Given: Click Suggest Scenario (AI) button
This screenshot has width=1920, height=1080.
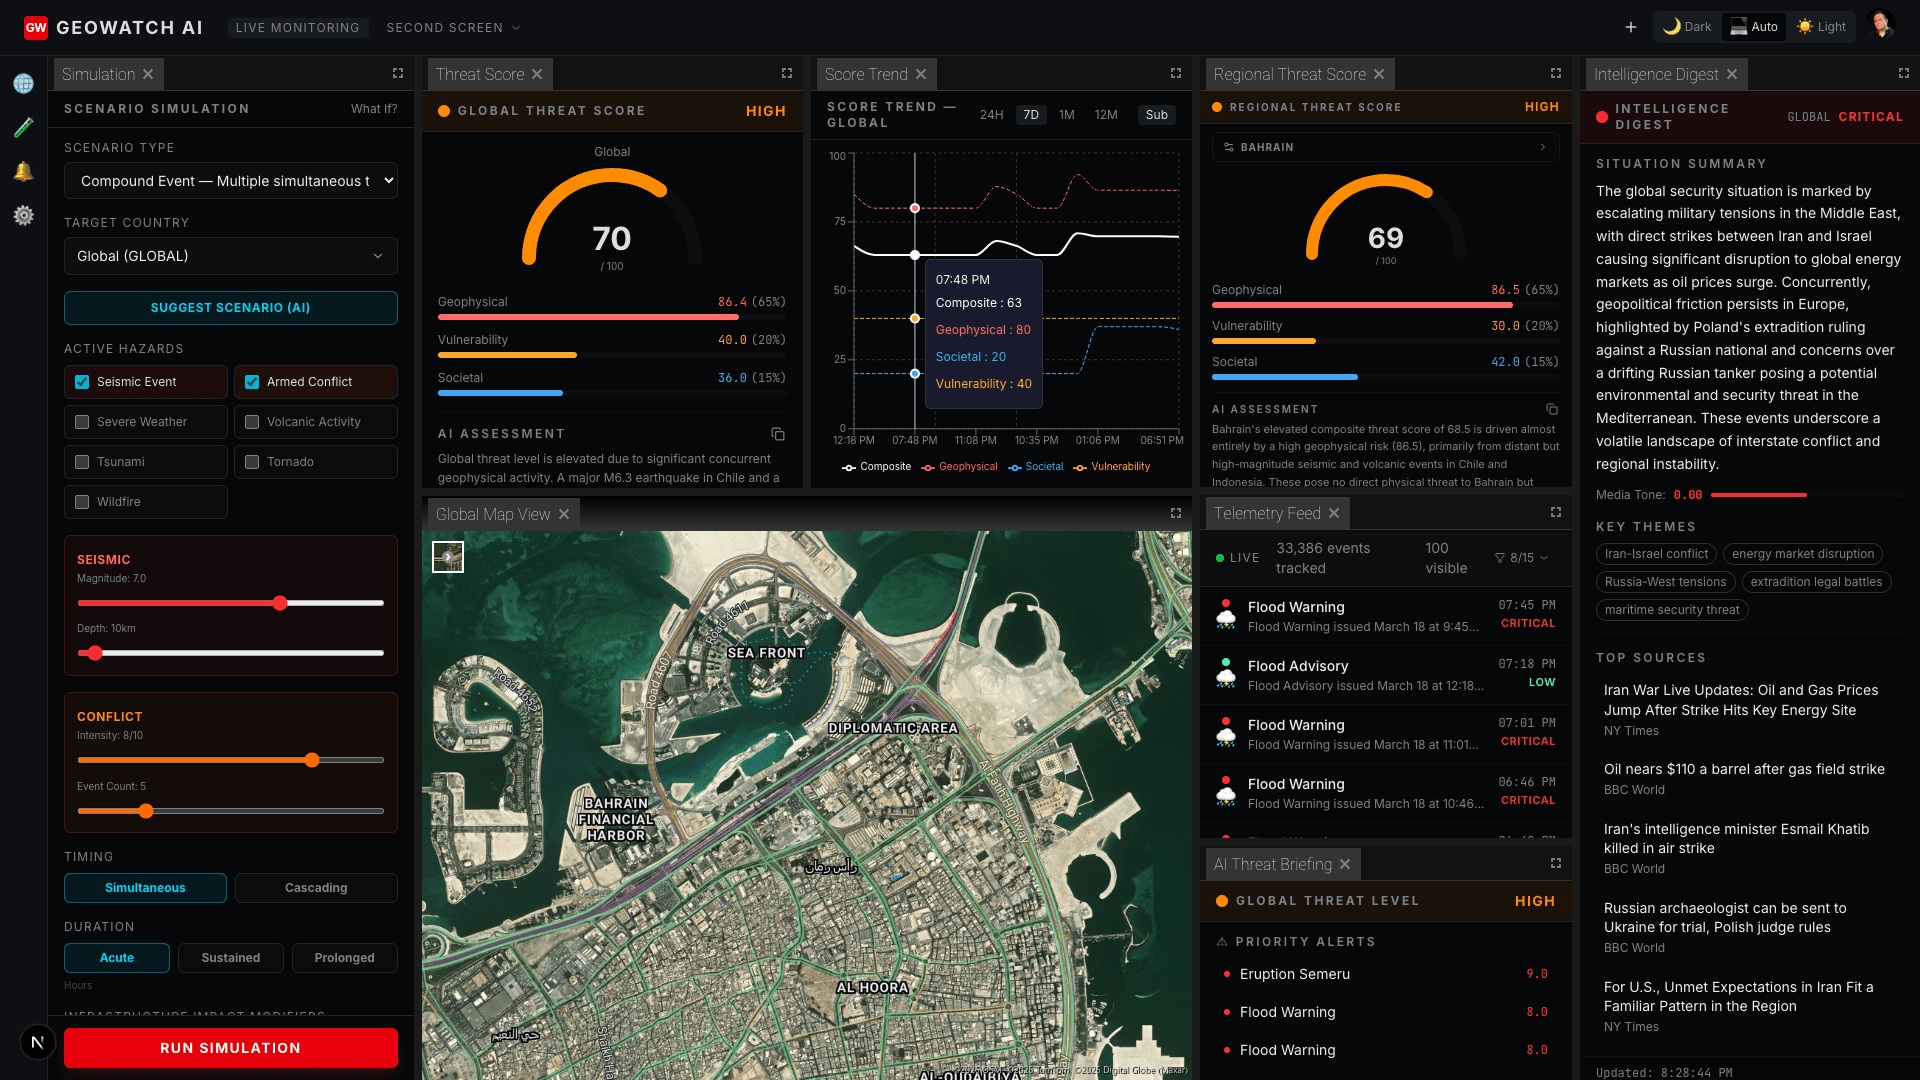Looking at the screenshot, I should [x=231, y=308].
